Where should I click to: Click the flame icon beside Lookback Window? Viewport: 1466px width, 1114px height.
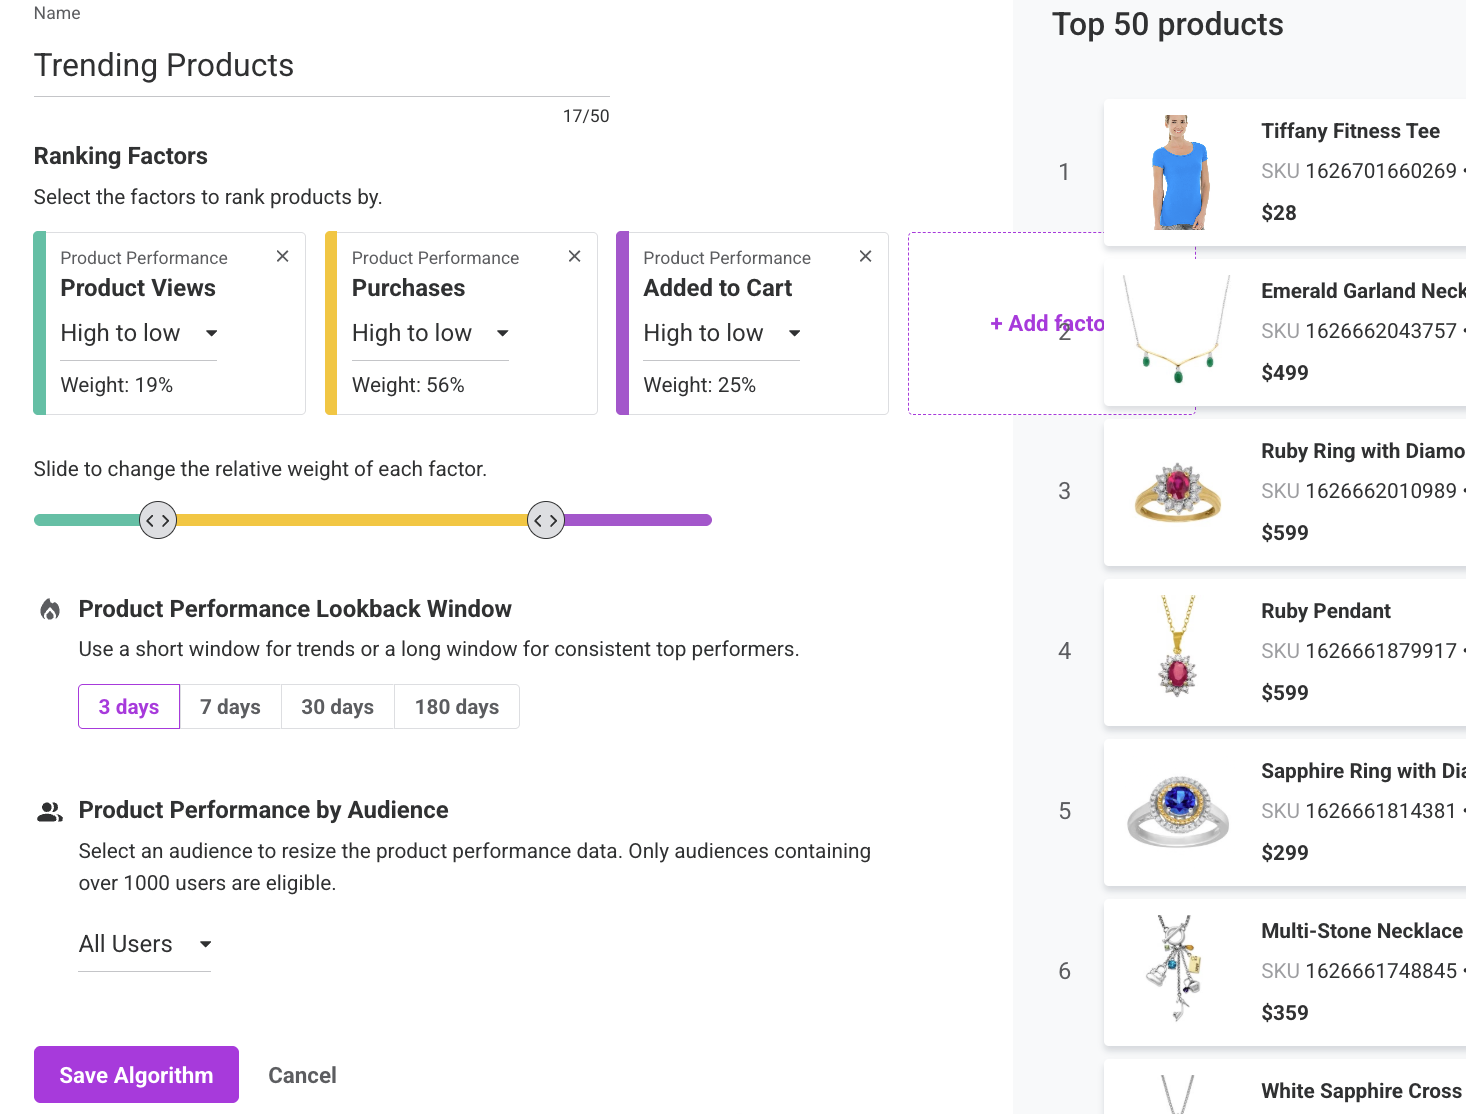pos(50,609)
